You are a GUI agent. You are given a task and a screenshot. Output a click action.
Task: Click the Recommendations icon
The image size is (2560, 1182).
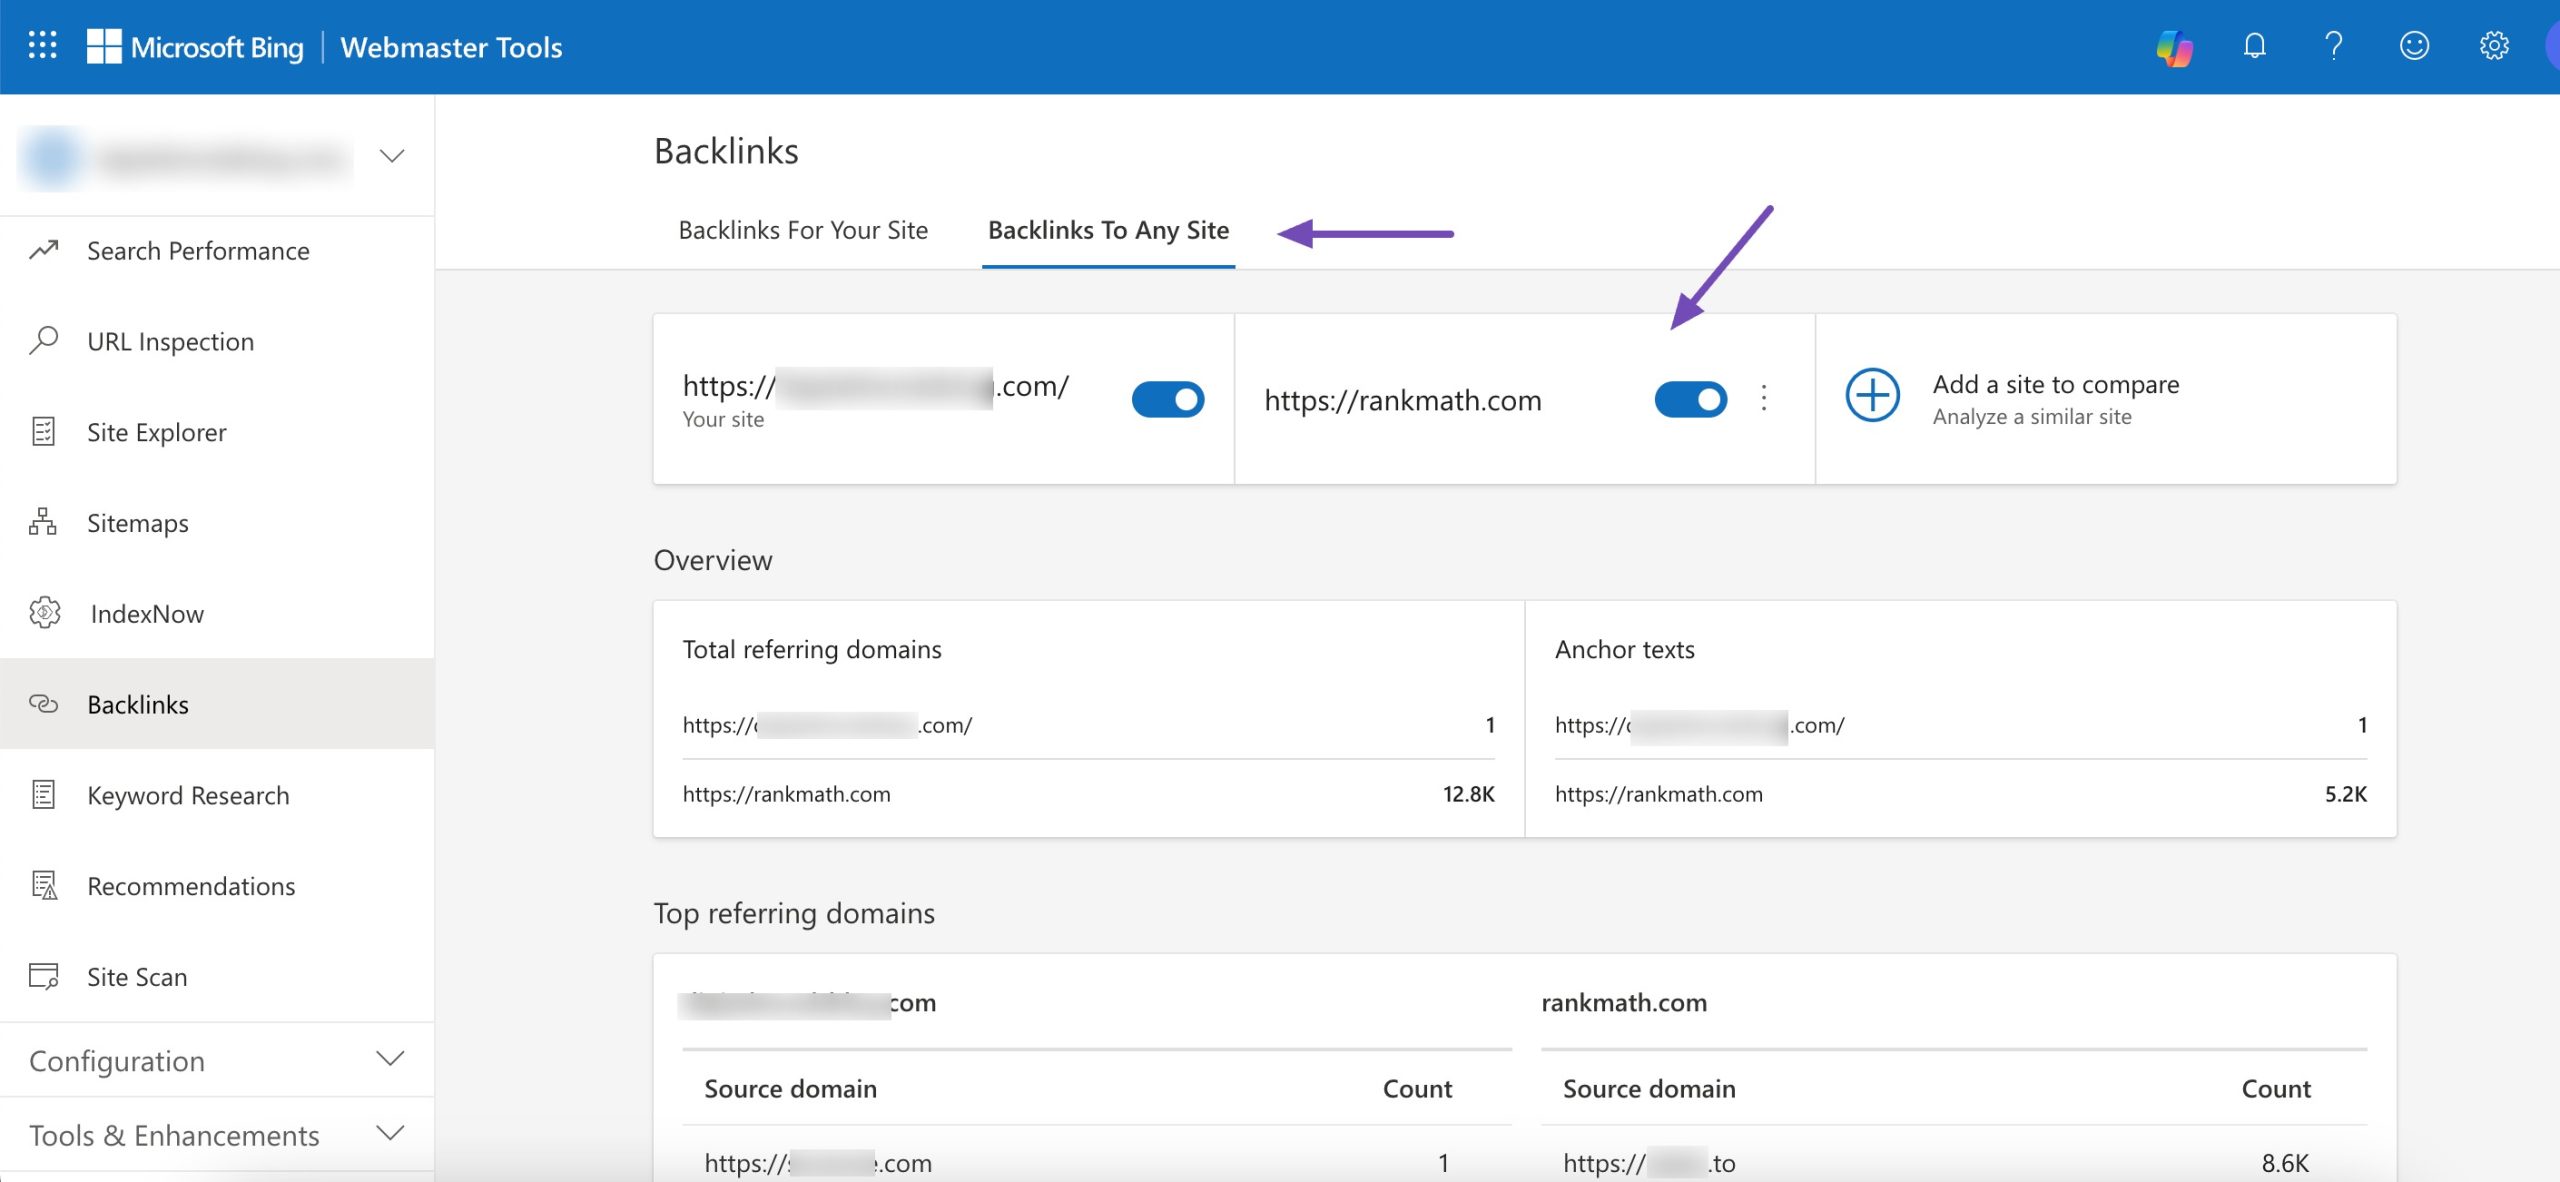44,886
